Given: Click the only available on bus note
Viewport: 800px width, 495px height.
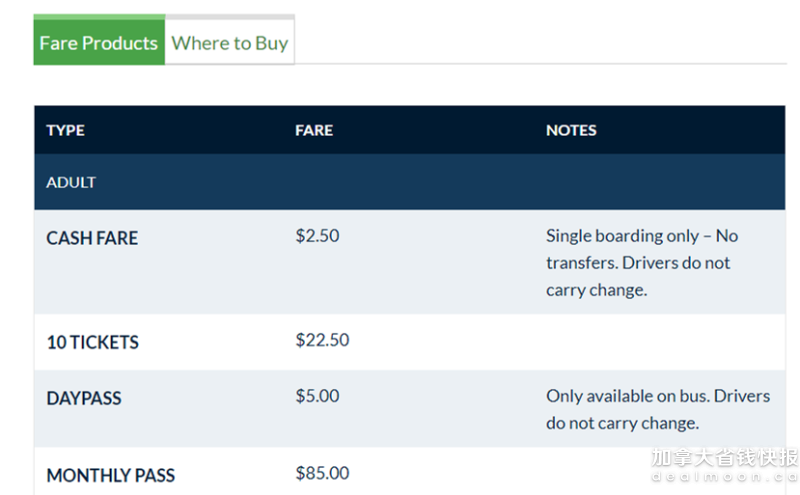Looking at the screenshot, I should [x=658, y=409].
